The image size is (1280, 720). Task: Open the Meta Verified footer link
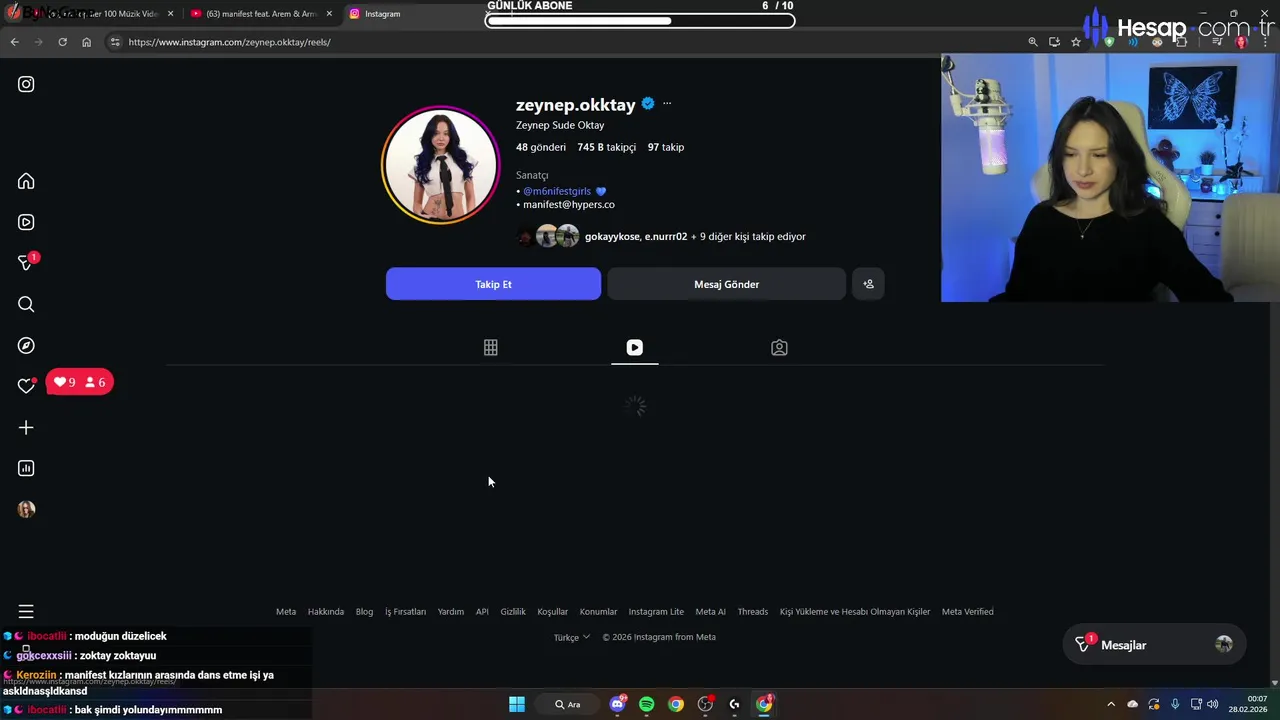tap(968, 612)
